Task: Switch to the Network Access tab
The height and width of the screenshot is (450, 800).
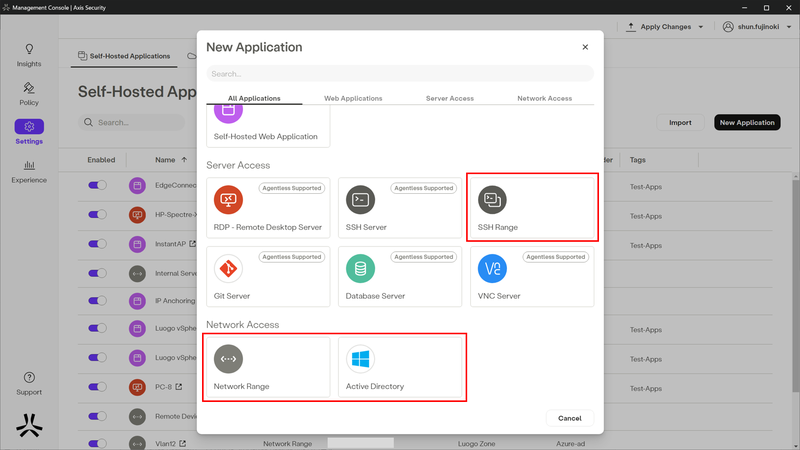Action: (544, 98)
